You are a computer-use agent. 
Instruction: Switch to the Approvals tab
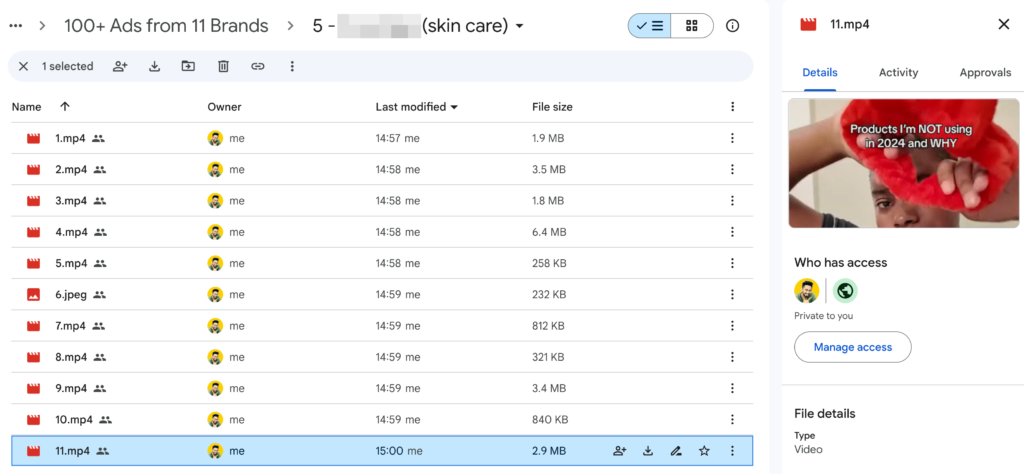[x=985, y=72]
